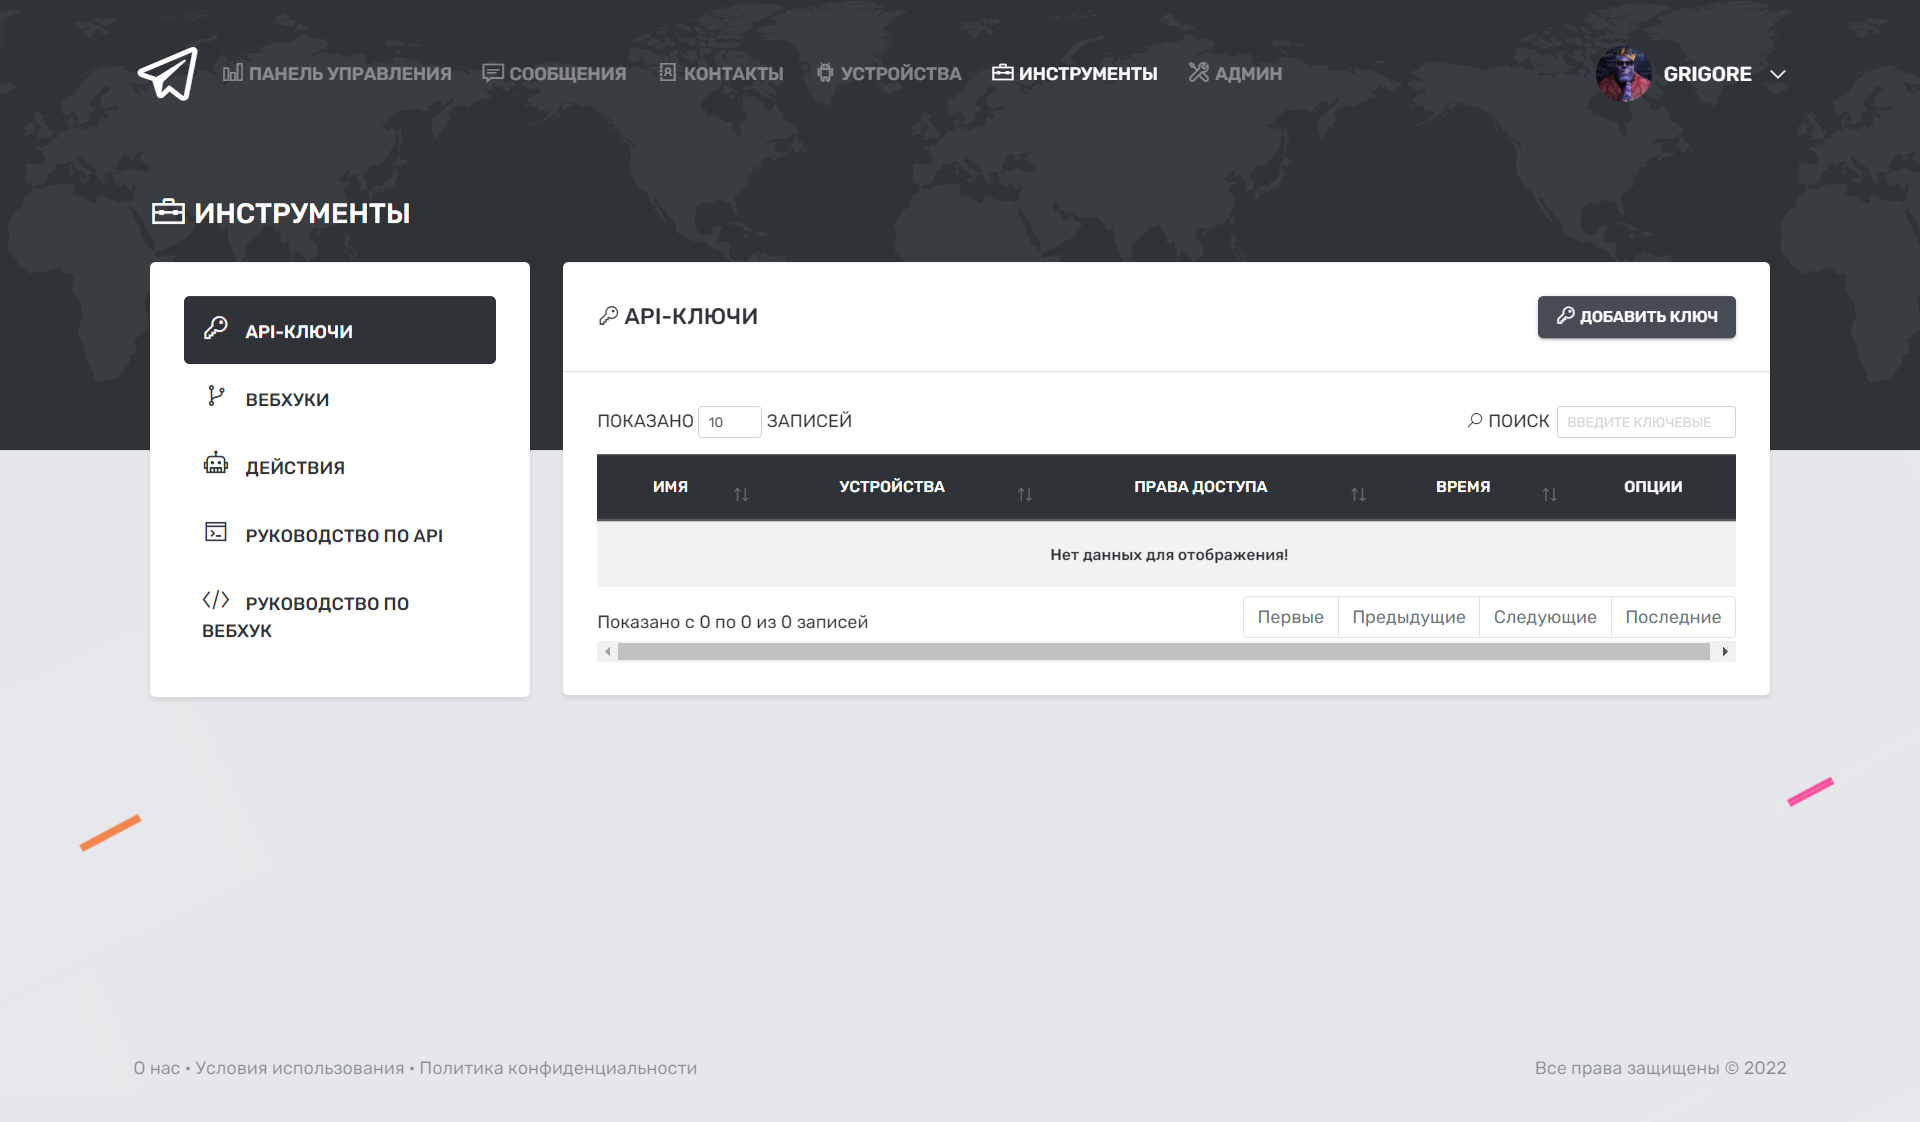Click the robot icon beside Действия
The width and height of the screenshot is (1920, 1122).
[x=215, y=463]
